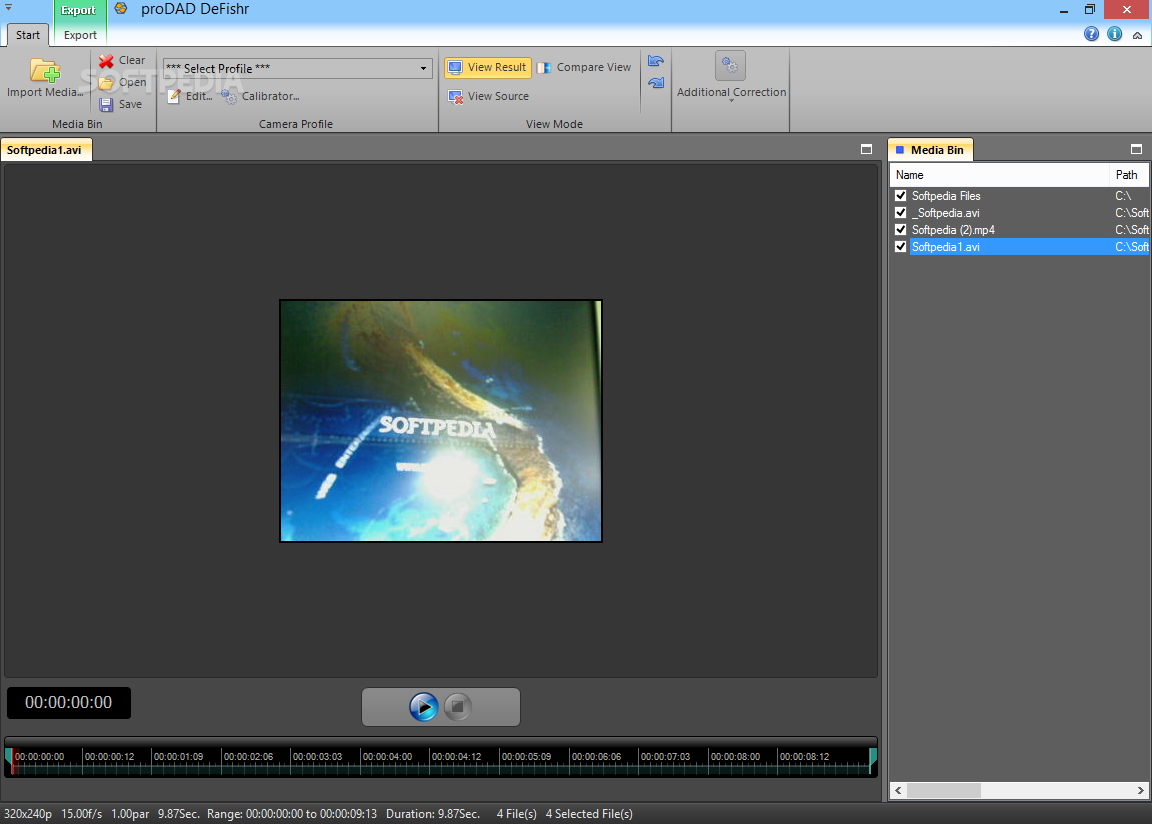Viewport: 1152px width, 824px height.
Task: Click the lower rotate arrow icon
Action: (656, 83)
